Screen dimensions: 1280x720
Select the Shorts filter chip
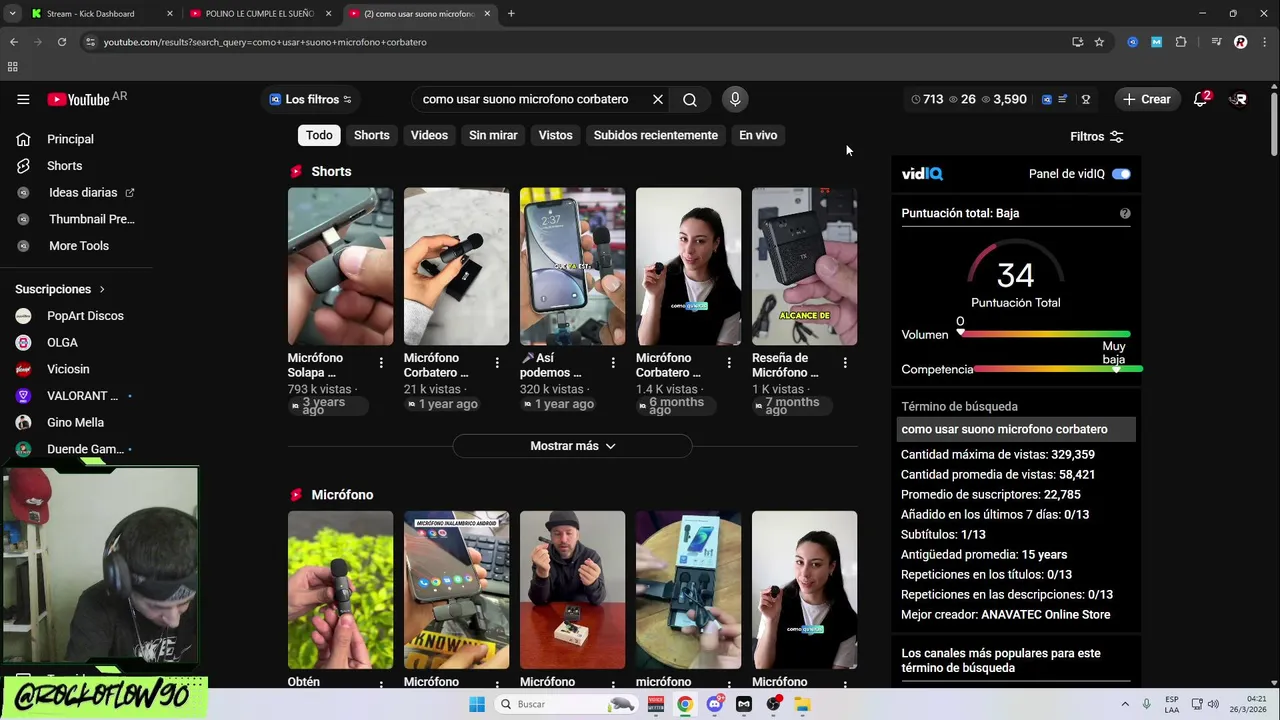tap(371, 135)
